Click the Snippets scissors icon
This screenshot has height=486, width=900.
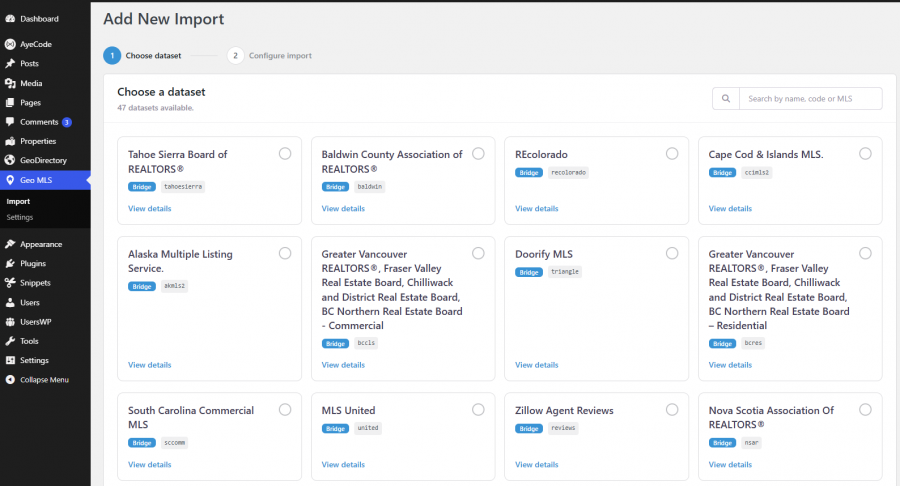pos(10,283)
